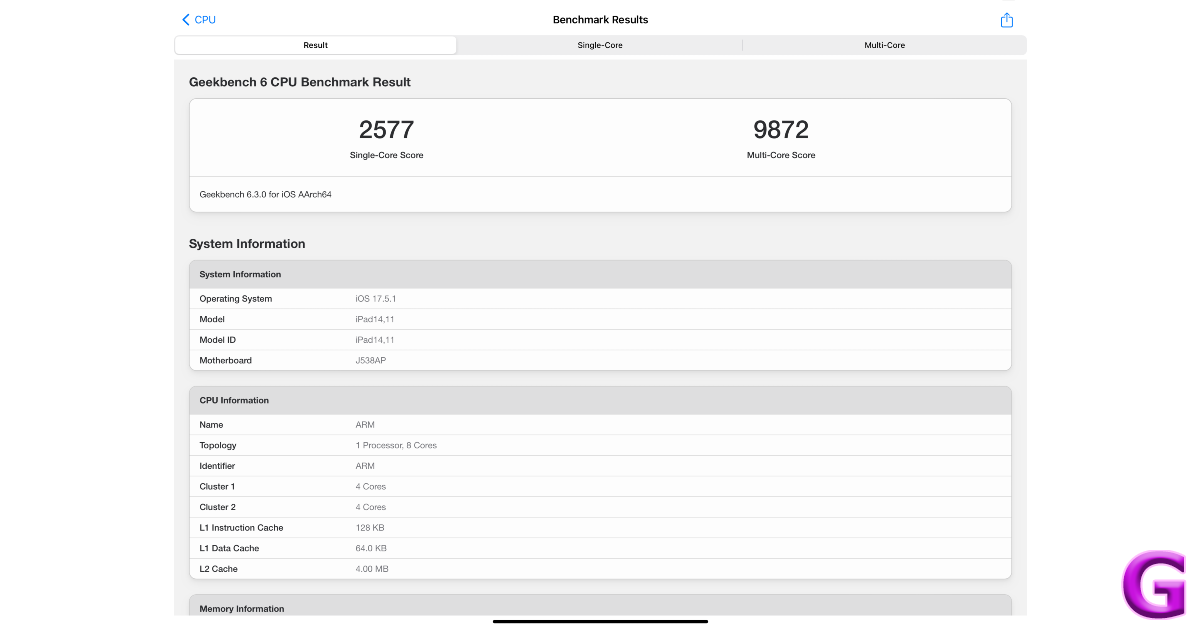Select L2 Cache value 4.00 MB
This screenshot has height=628, width=1200.
[x=372, y=569]
